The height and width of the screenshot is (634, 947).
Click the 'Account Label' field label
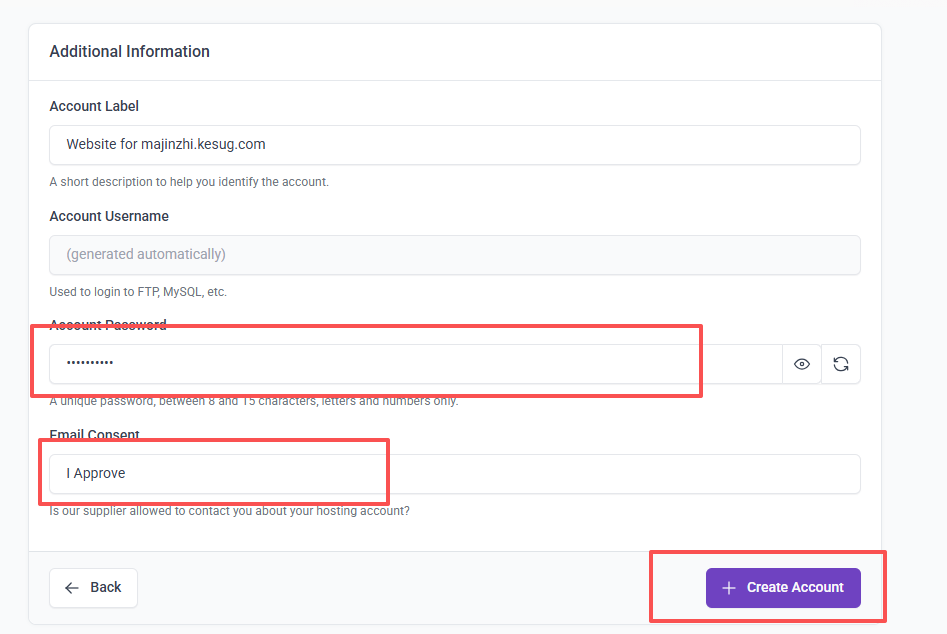[x=94, y=106]
